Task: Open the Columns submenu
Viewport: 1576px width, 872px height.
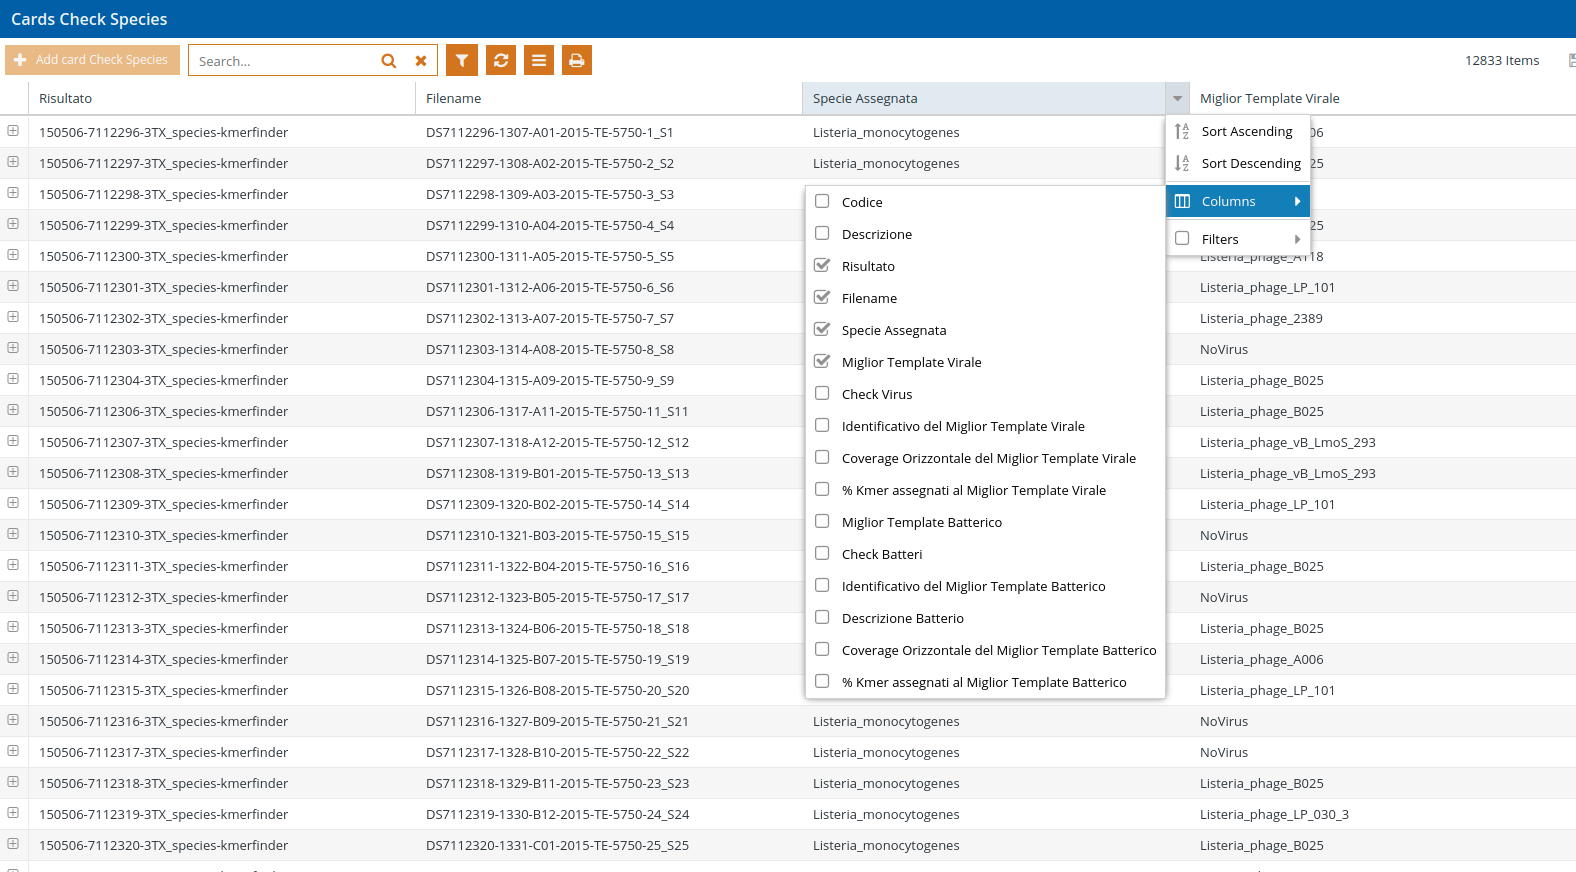Action: click(1237, 201)
